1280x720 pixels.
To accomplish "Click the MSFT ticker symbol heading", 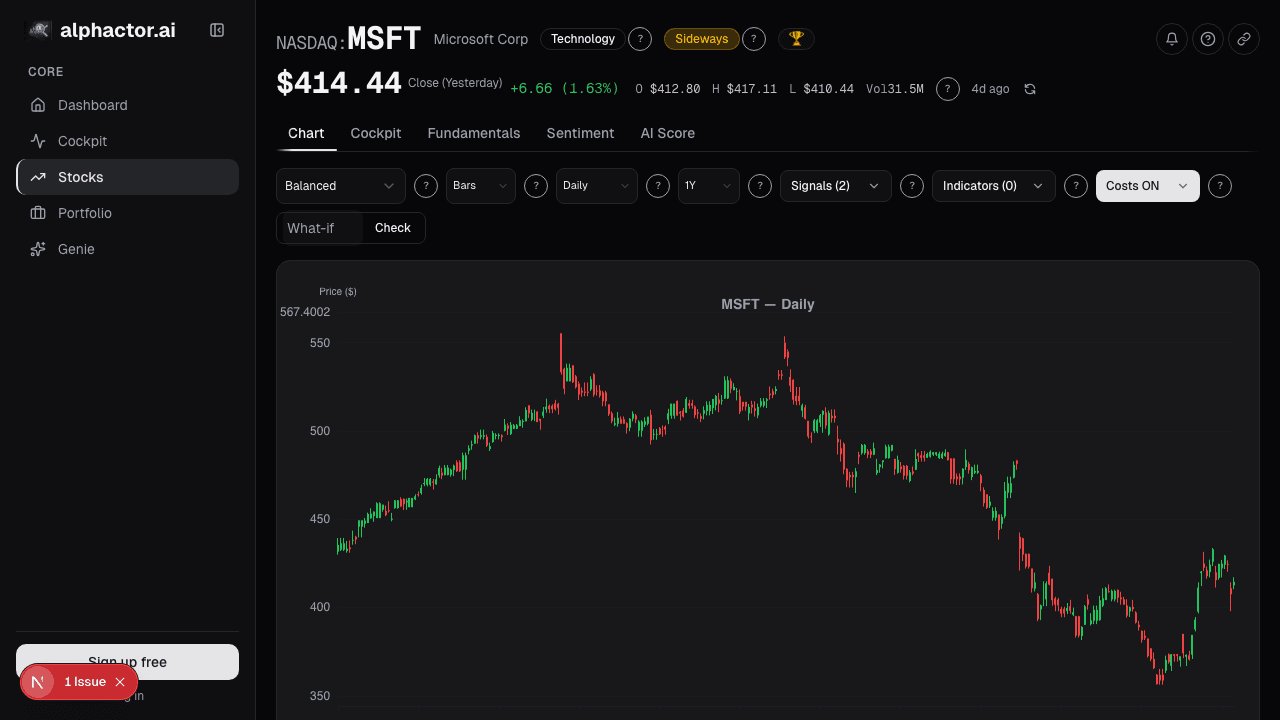I will coord(385,39).
